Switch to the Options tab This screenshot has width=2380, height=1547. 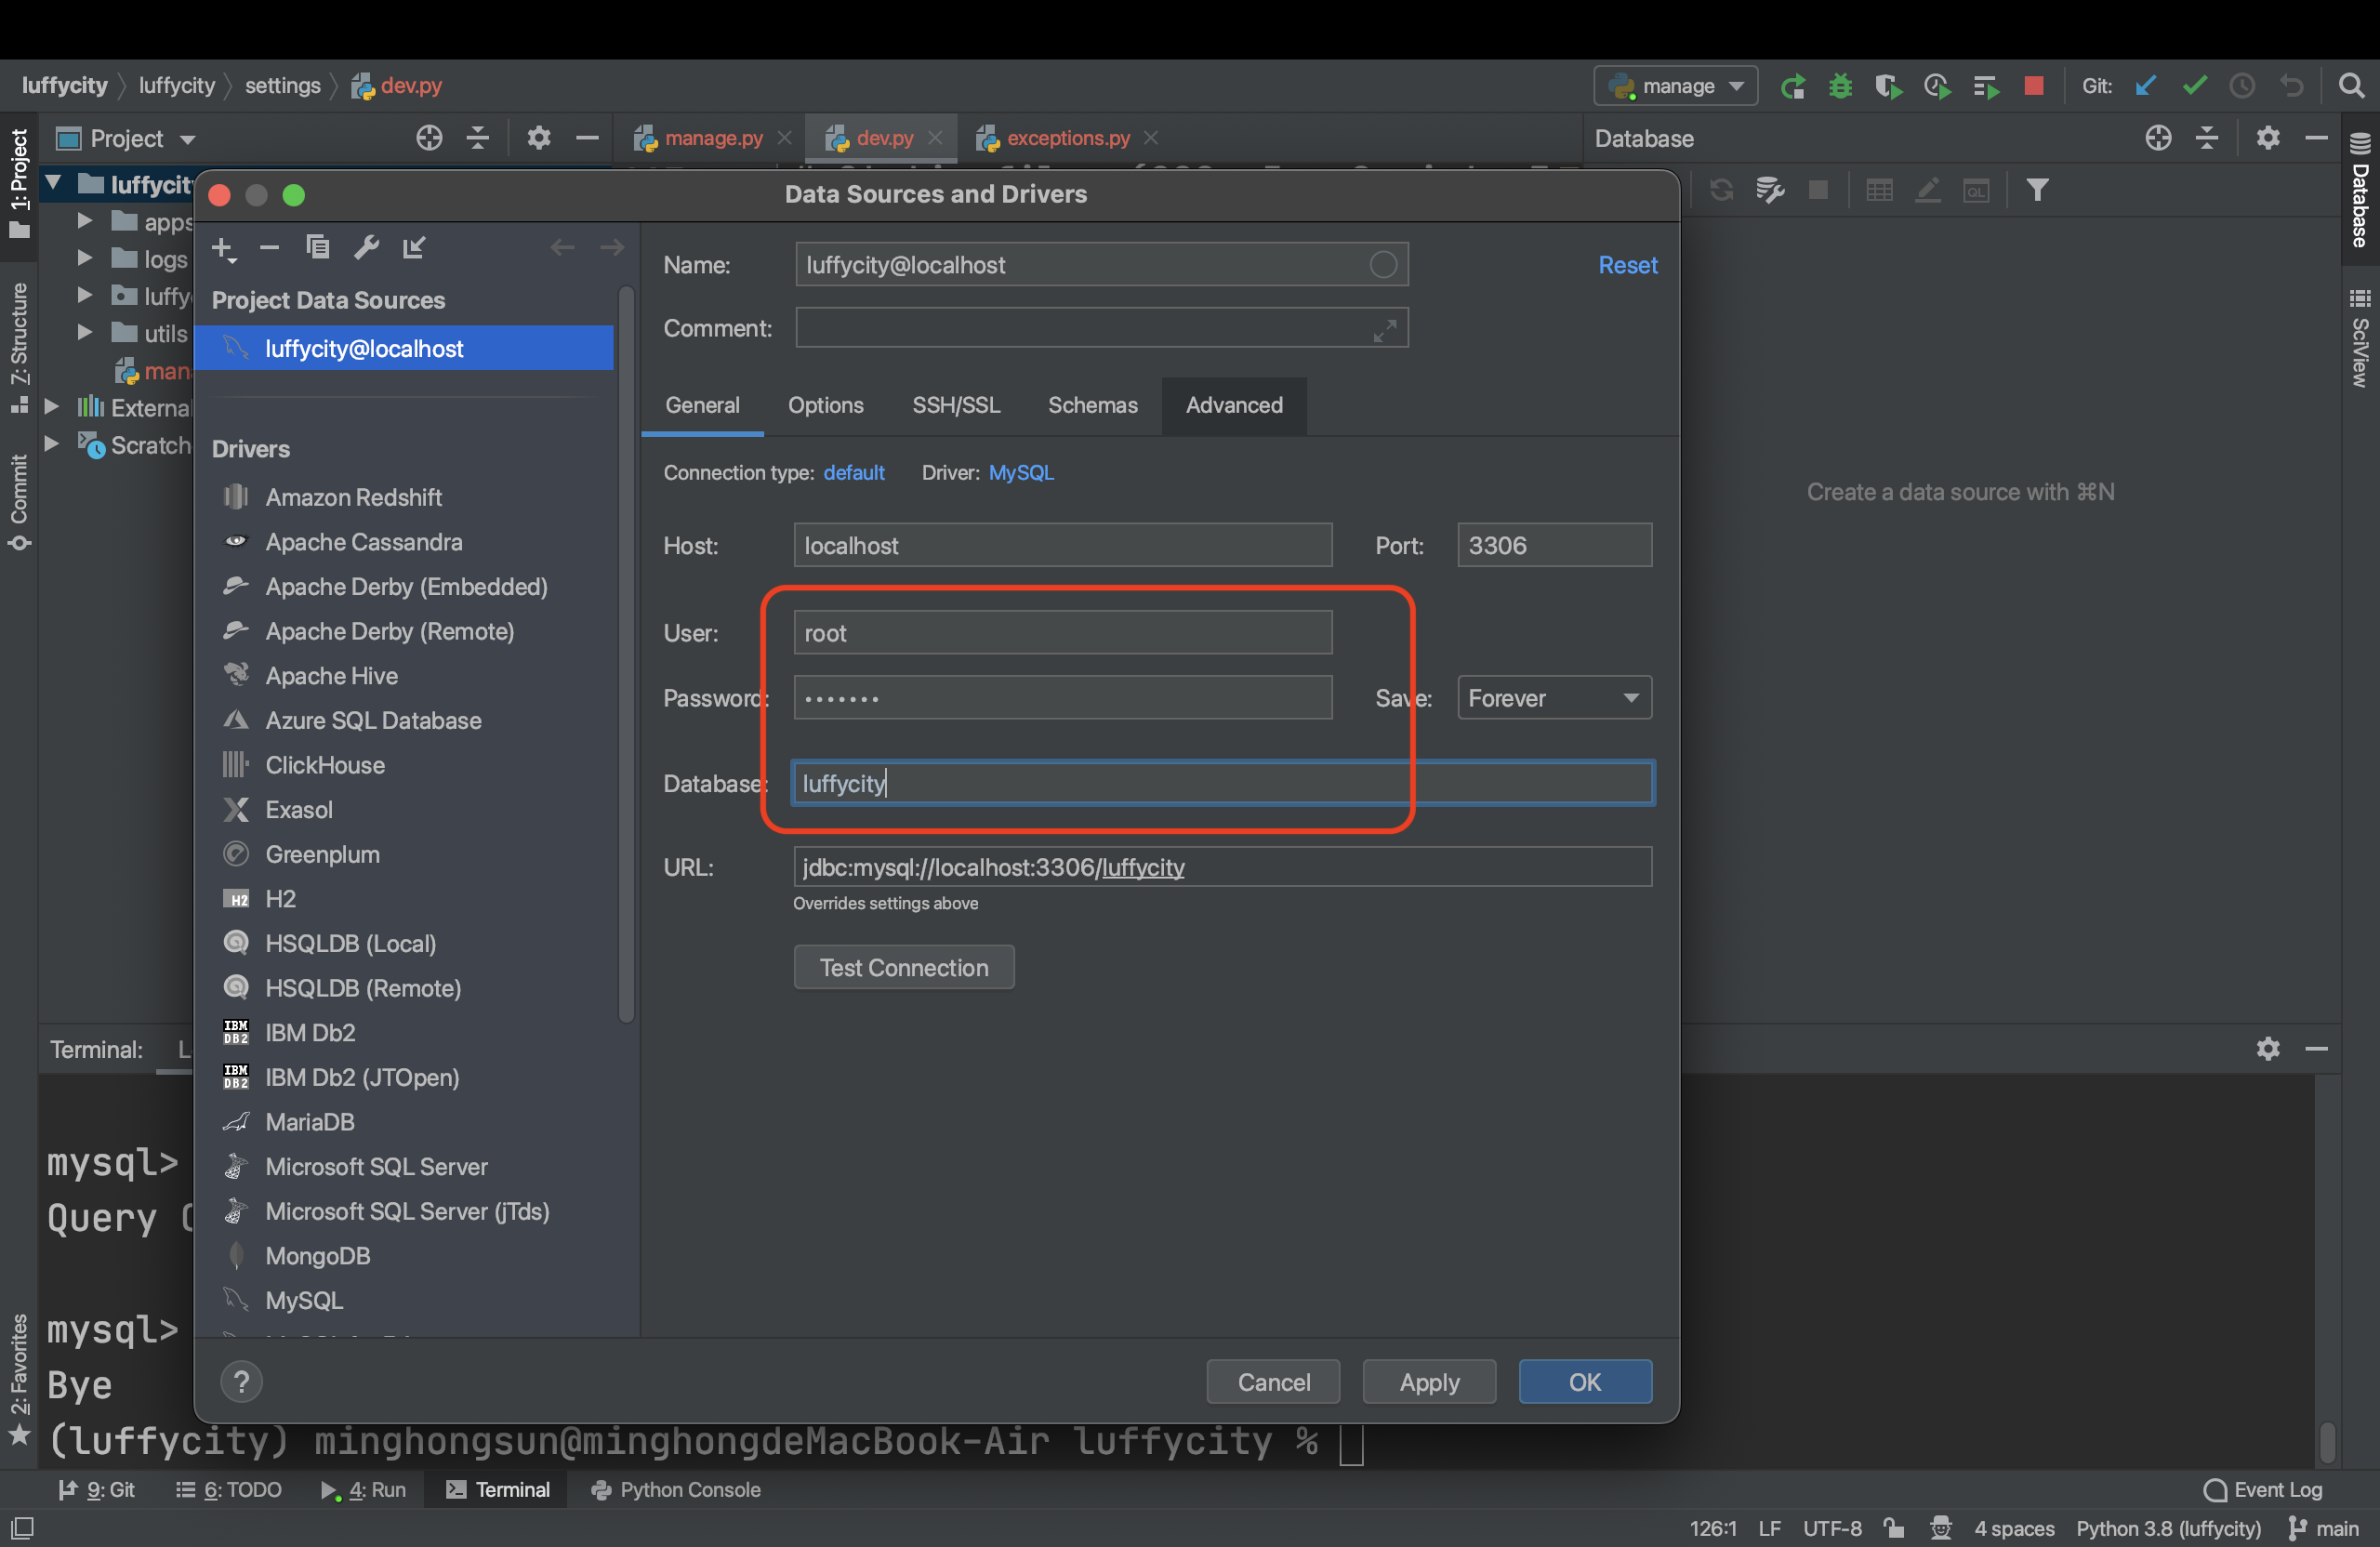(x=825, y=405)
